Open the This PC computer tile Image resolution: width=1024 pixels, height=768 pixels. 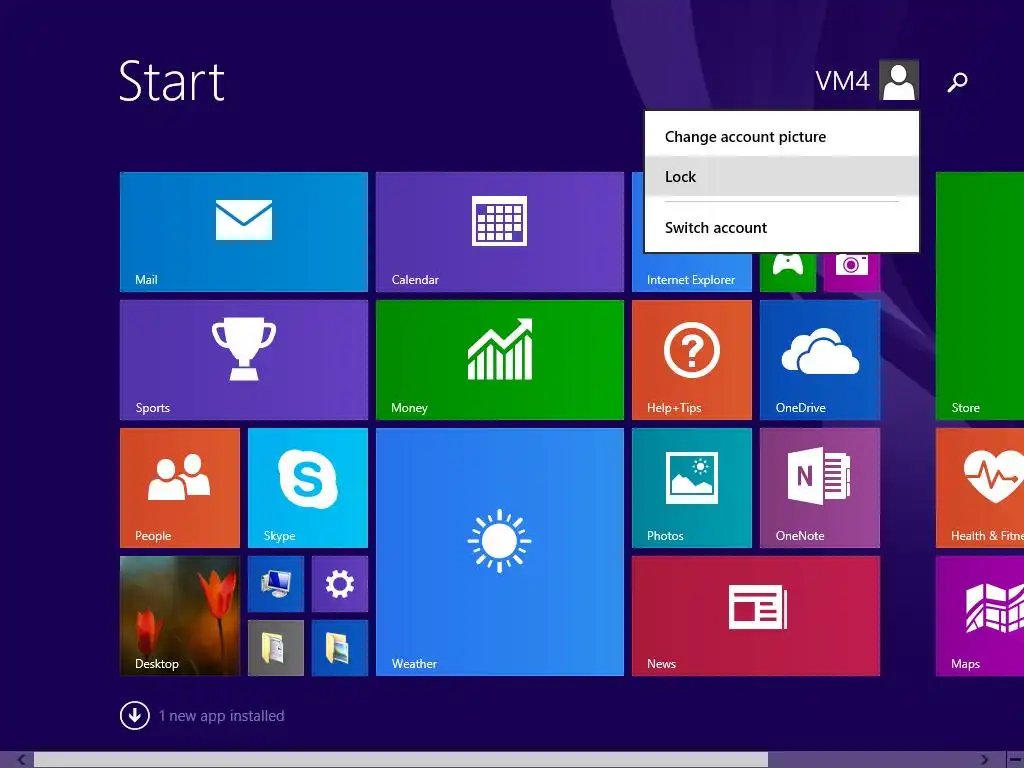tap(276, 584)
